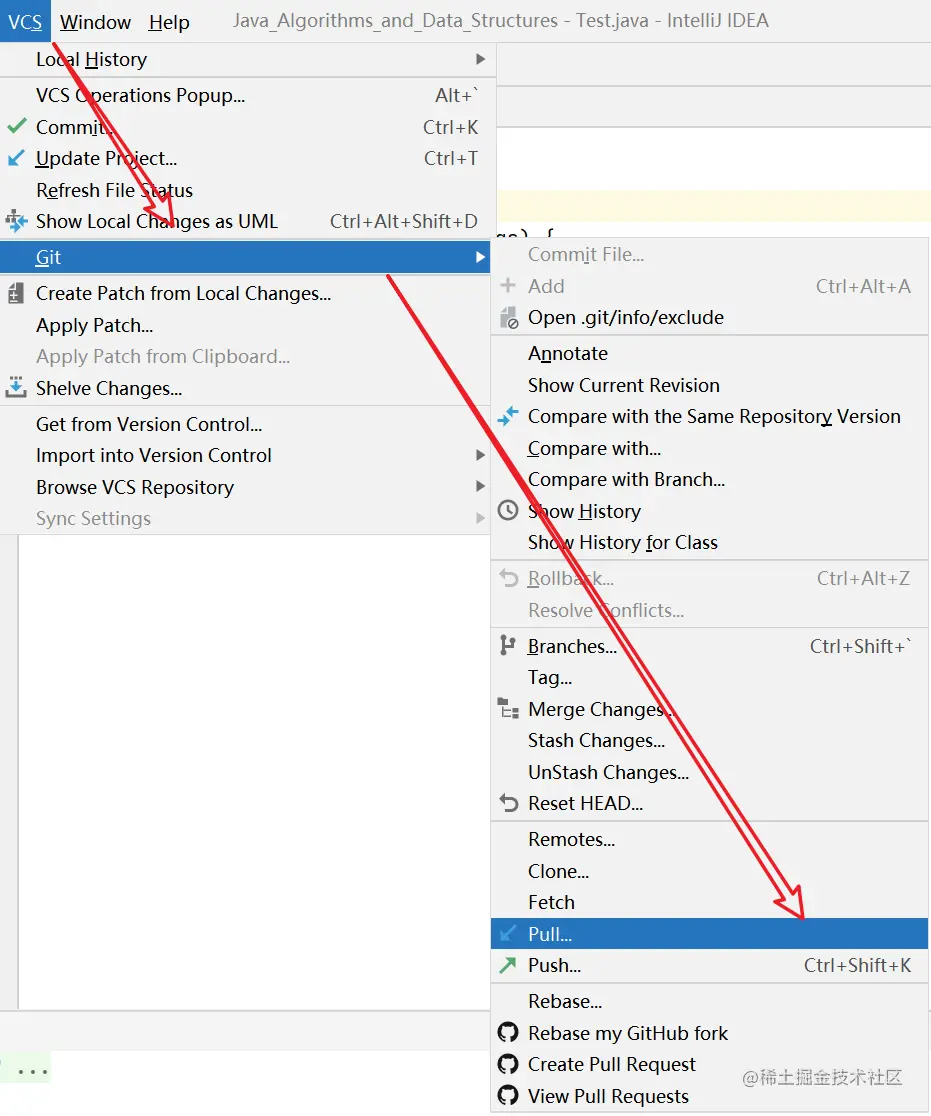931x1116 pixels.
Task: Click the green arrow icon beside Push
Action: [x=507, y=965]
